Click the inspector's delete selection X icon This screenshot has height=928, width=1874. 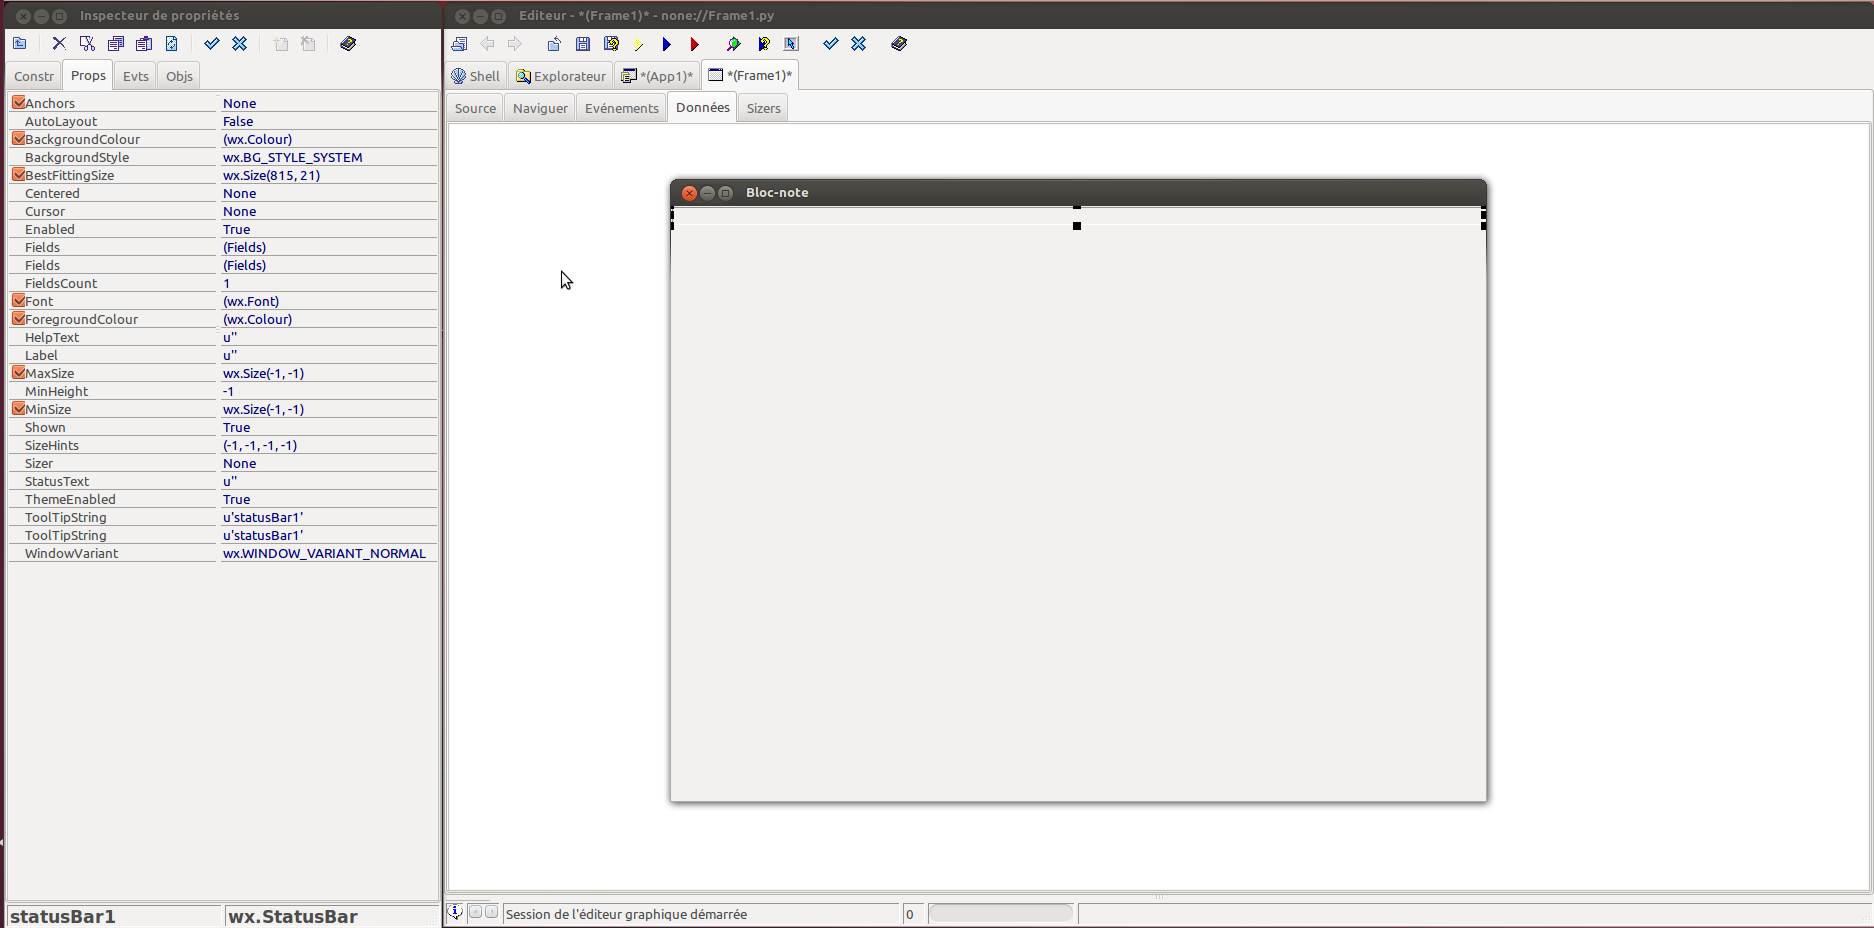click(59, 44)
